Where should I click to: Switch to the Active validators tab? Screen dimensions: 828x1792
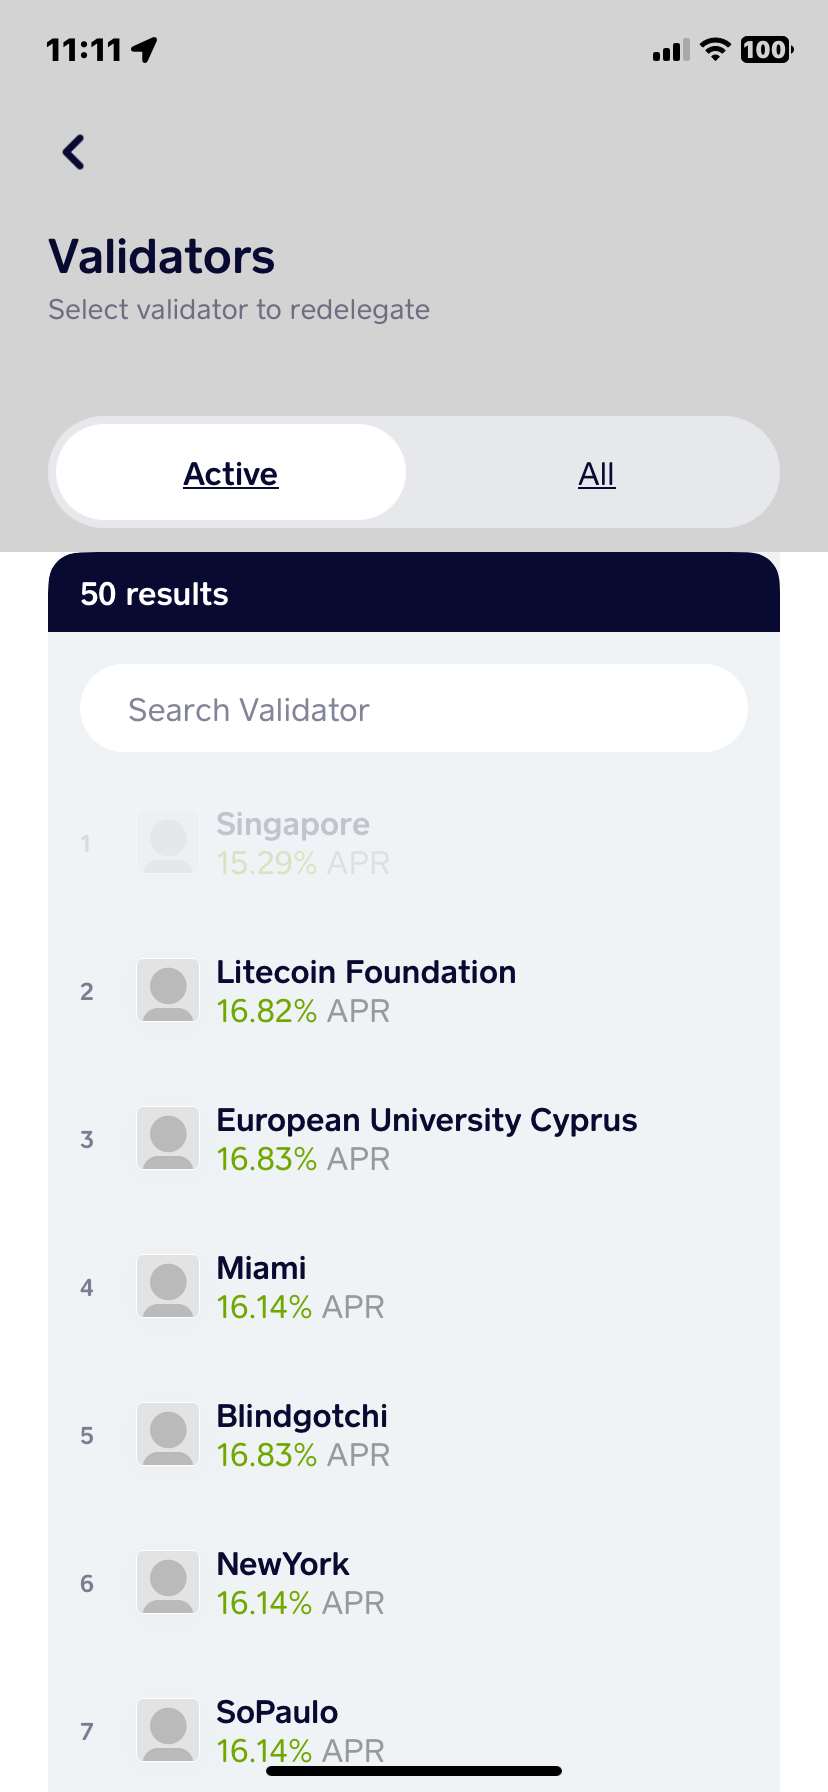(231, 473)
